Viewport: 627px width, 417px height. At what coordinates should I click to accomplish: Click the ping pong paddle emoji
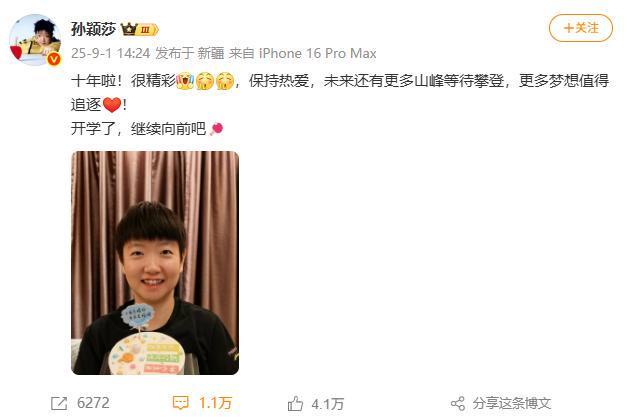[216, 129]
